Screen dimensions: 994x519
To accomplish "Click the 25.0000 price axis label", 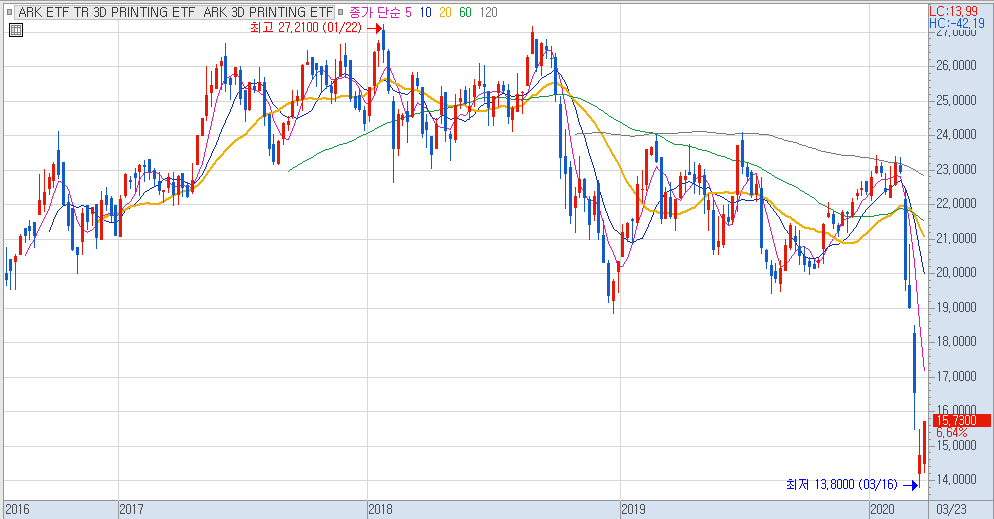I will click(x=956, y=100).
